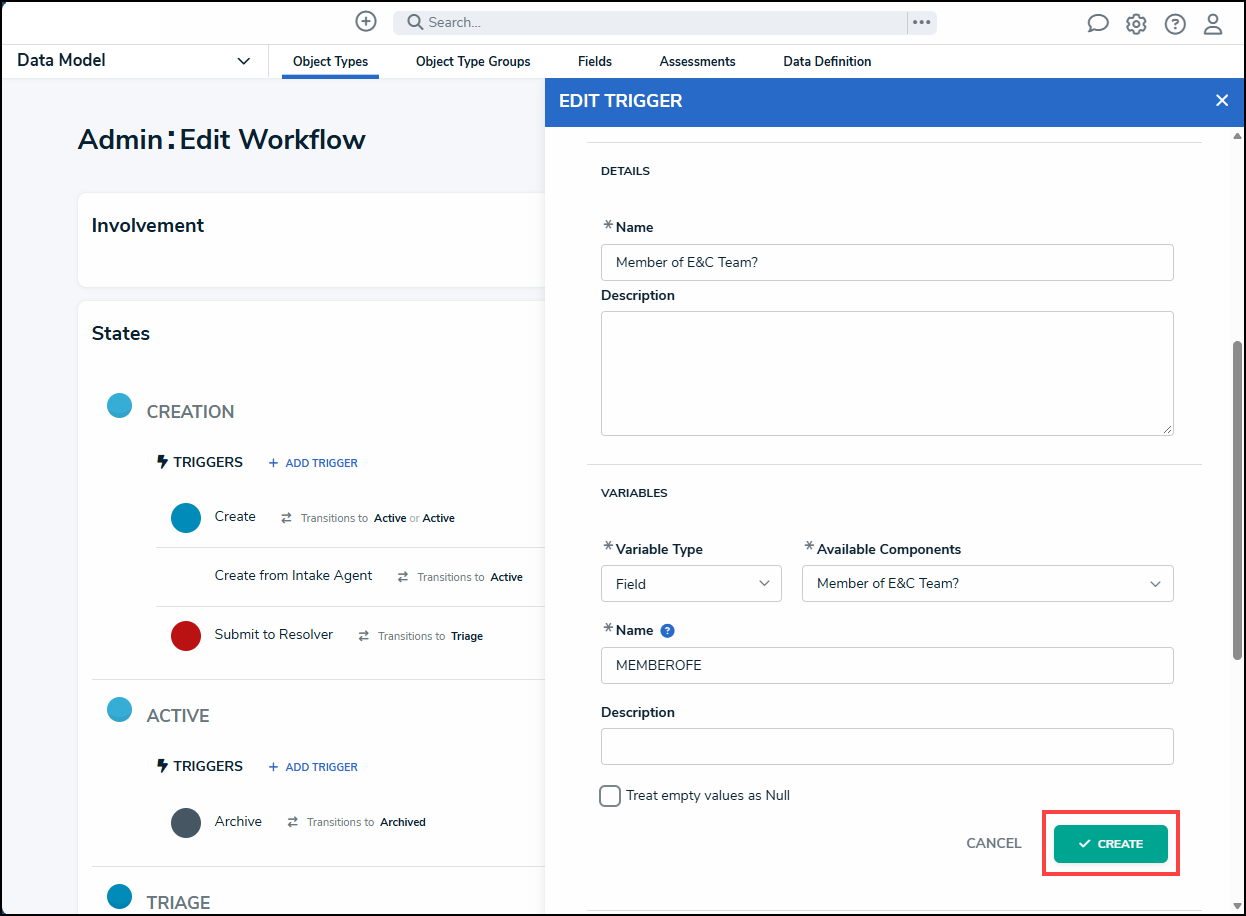Tick Treat empty values as Null
Screen dimensions: 1246x916
[610, 796]
